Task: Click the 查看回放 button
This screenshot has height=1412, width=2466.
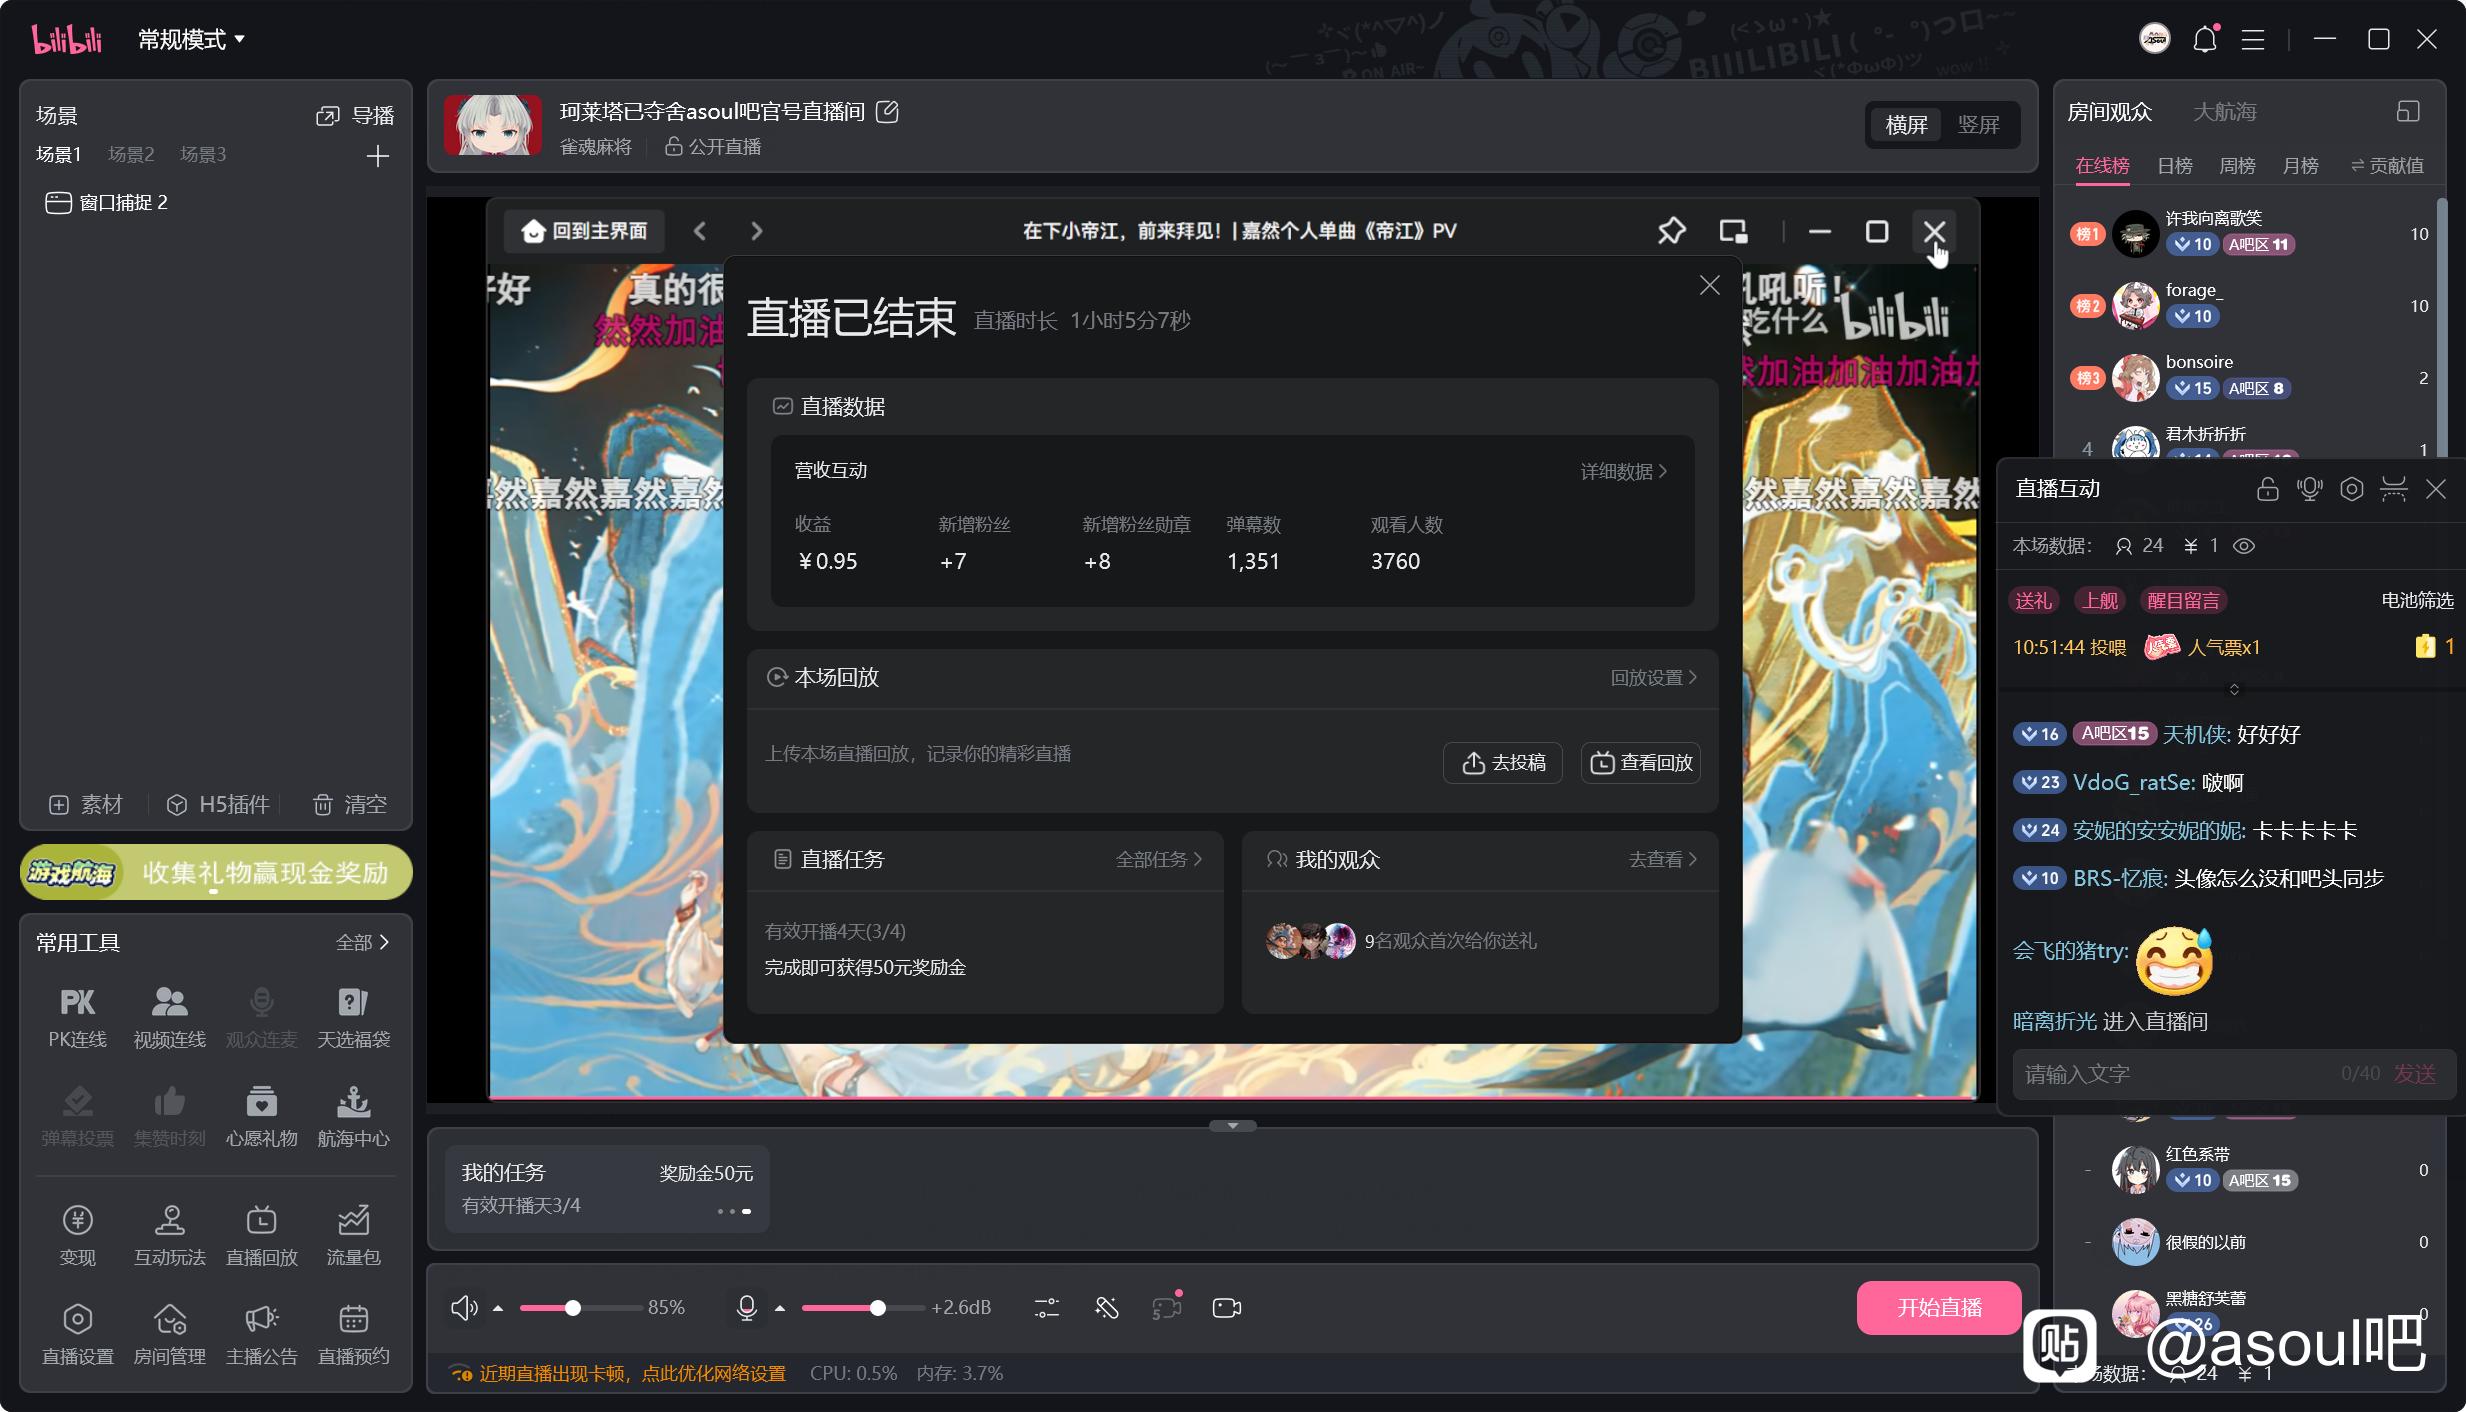Action: (1641, 763)
